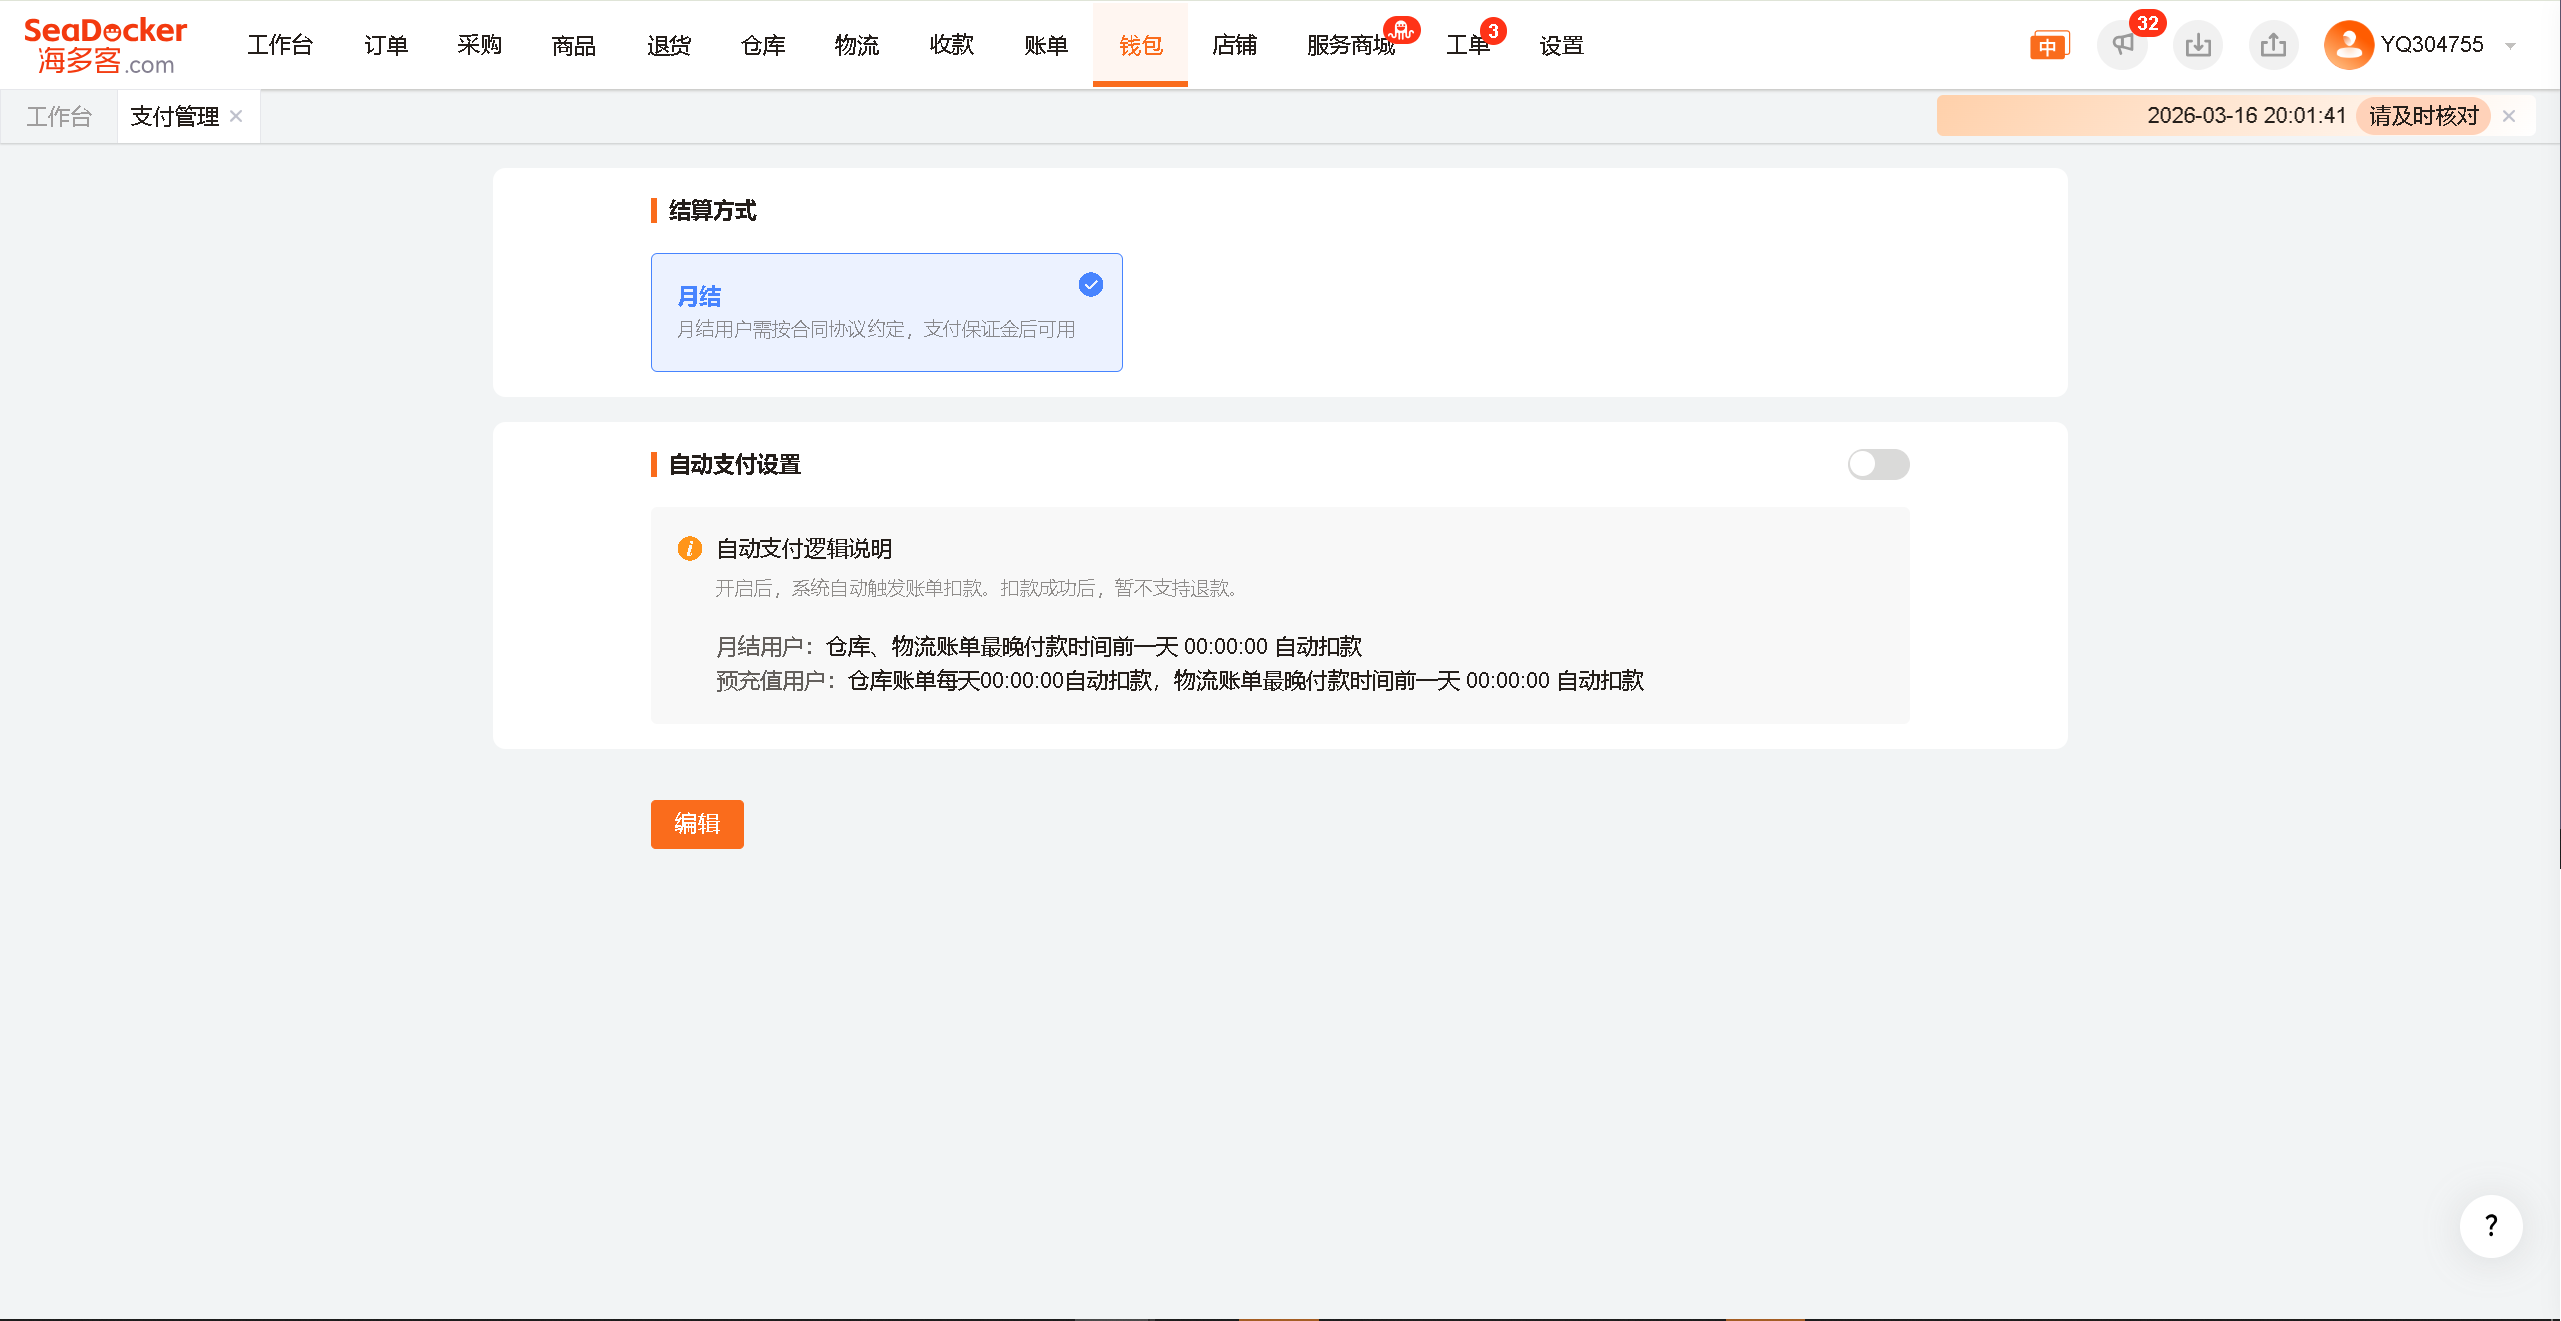
Task: Open the 工单 menu with badge
Action: [x=1467, y=45]
